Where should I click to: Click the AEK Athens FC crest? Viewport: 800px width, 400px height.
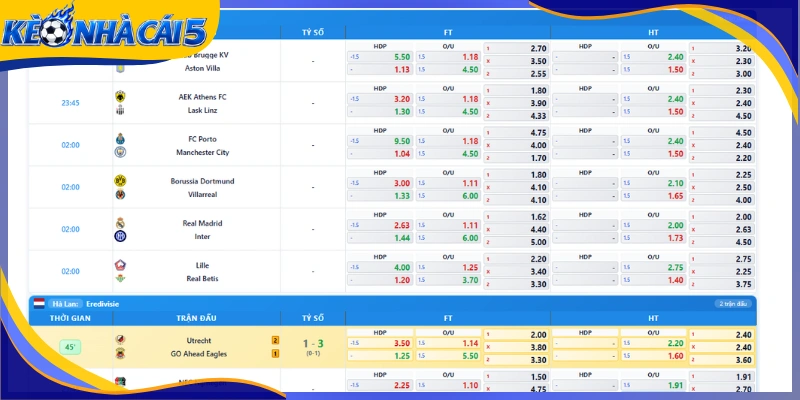pyautogui.click(x=120, y=96)
